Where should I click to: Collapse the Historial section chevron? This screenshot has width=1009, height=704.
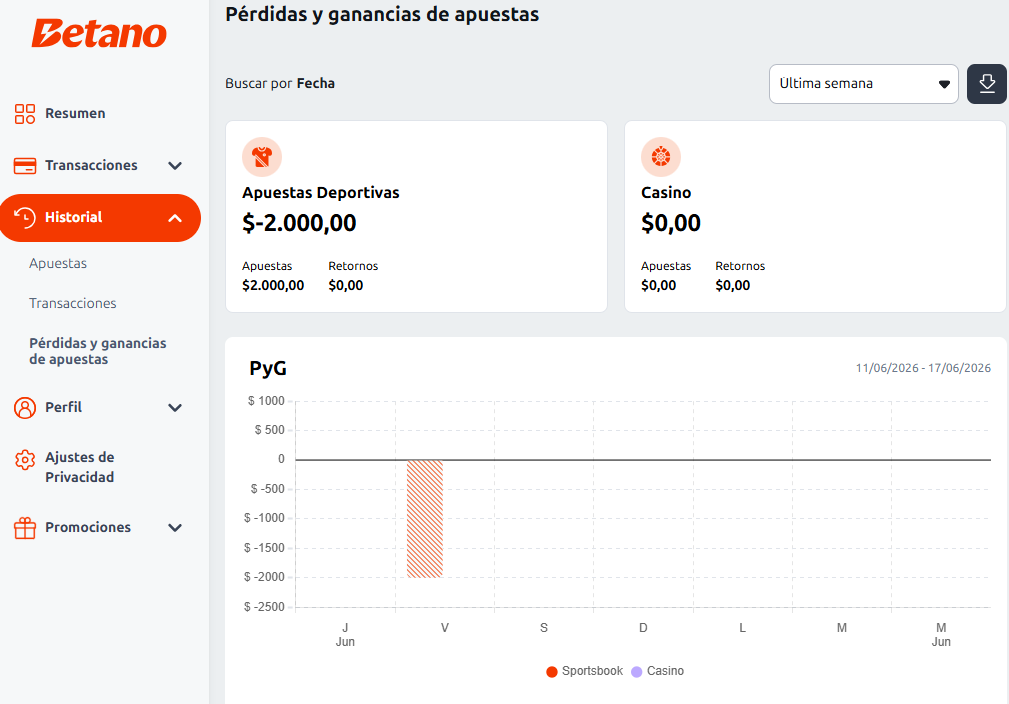pos(174,218)
